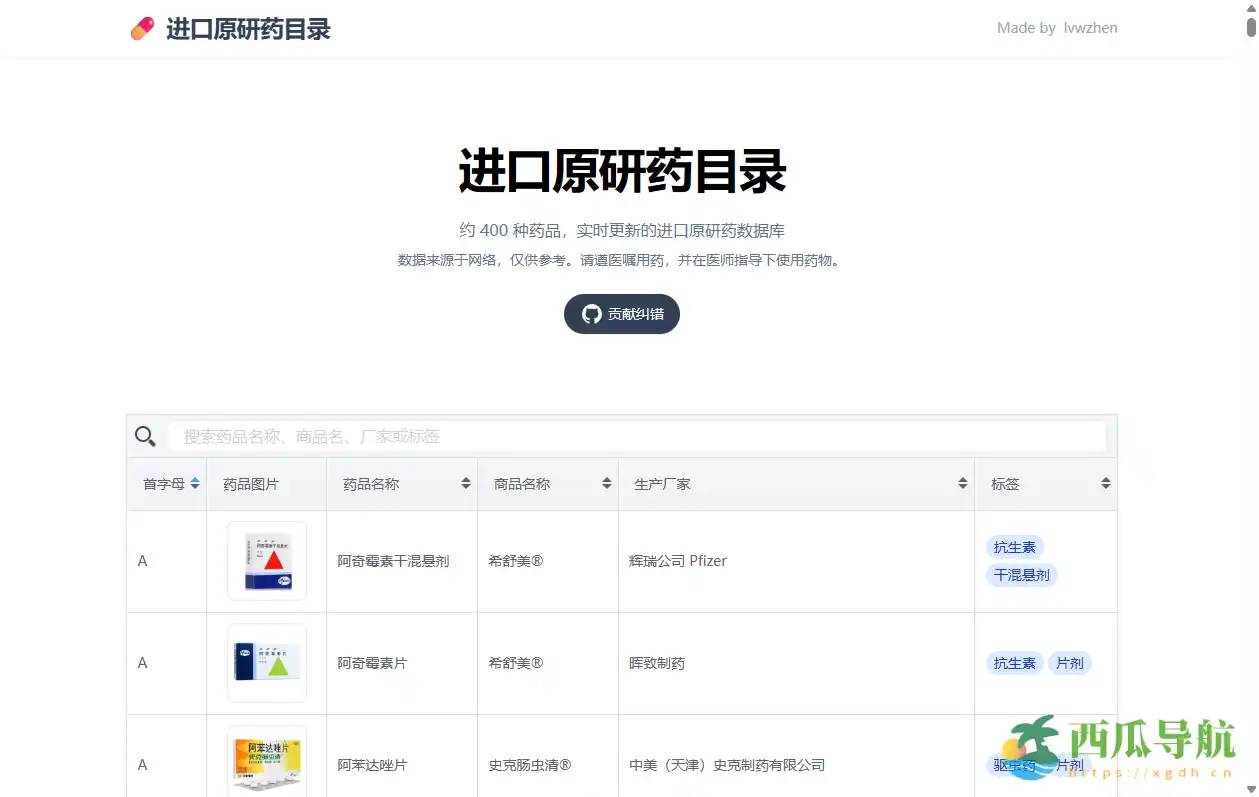Click the search magnifier icon
Image resolution: width=1259 pixels, height=797 pixels.
(x=145, y=436)
